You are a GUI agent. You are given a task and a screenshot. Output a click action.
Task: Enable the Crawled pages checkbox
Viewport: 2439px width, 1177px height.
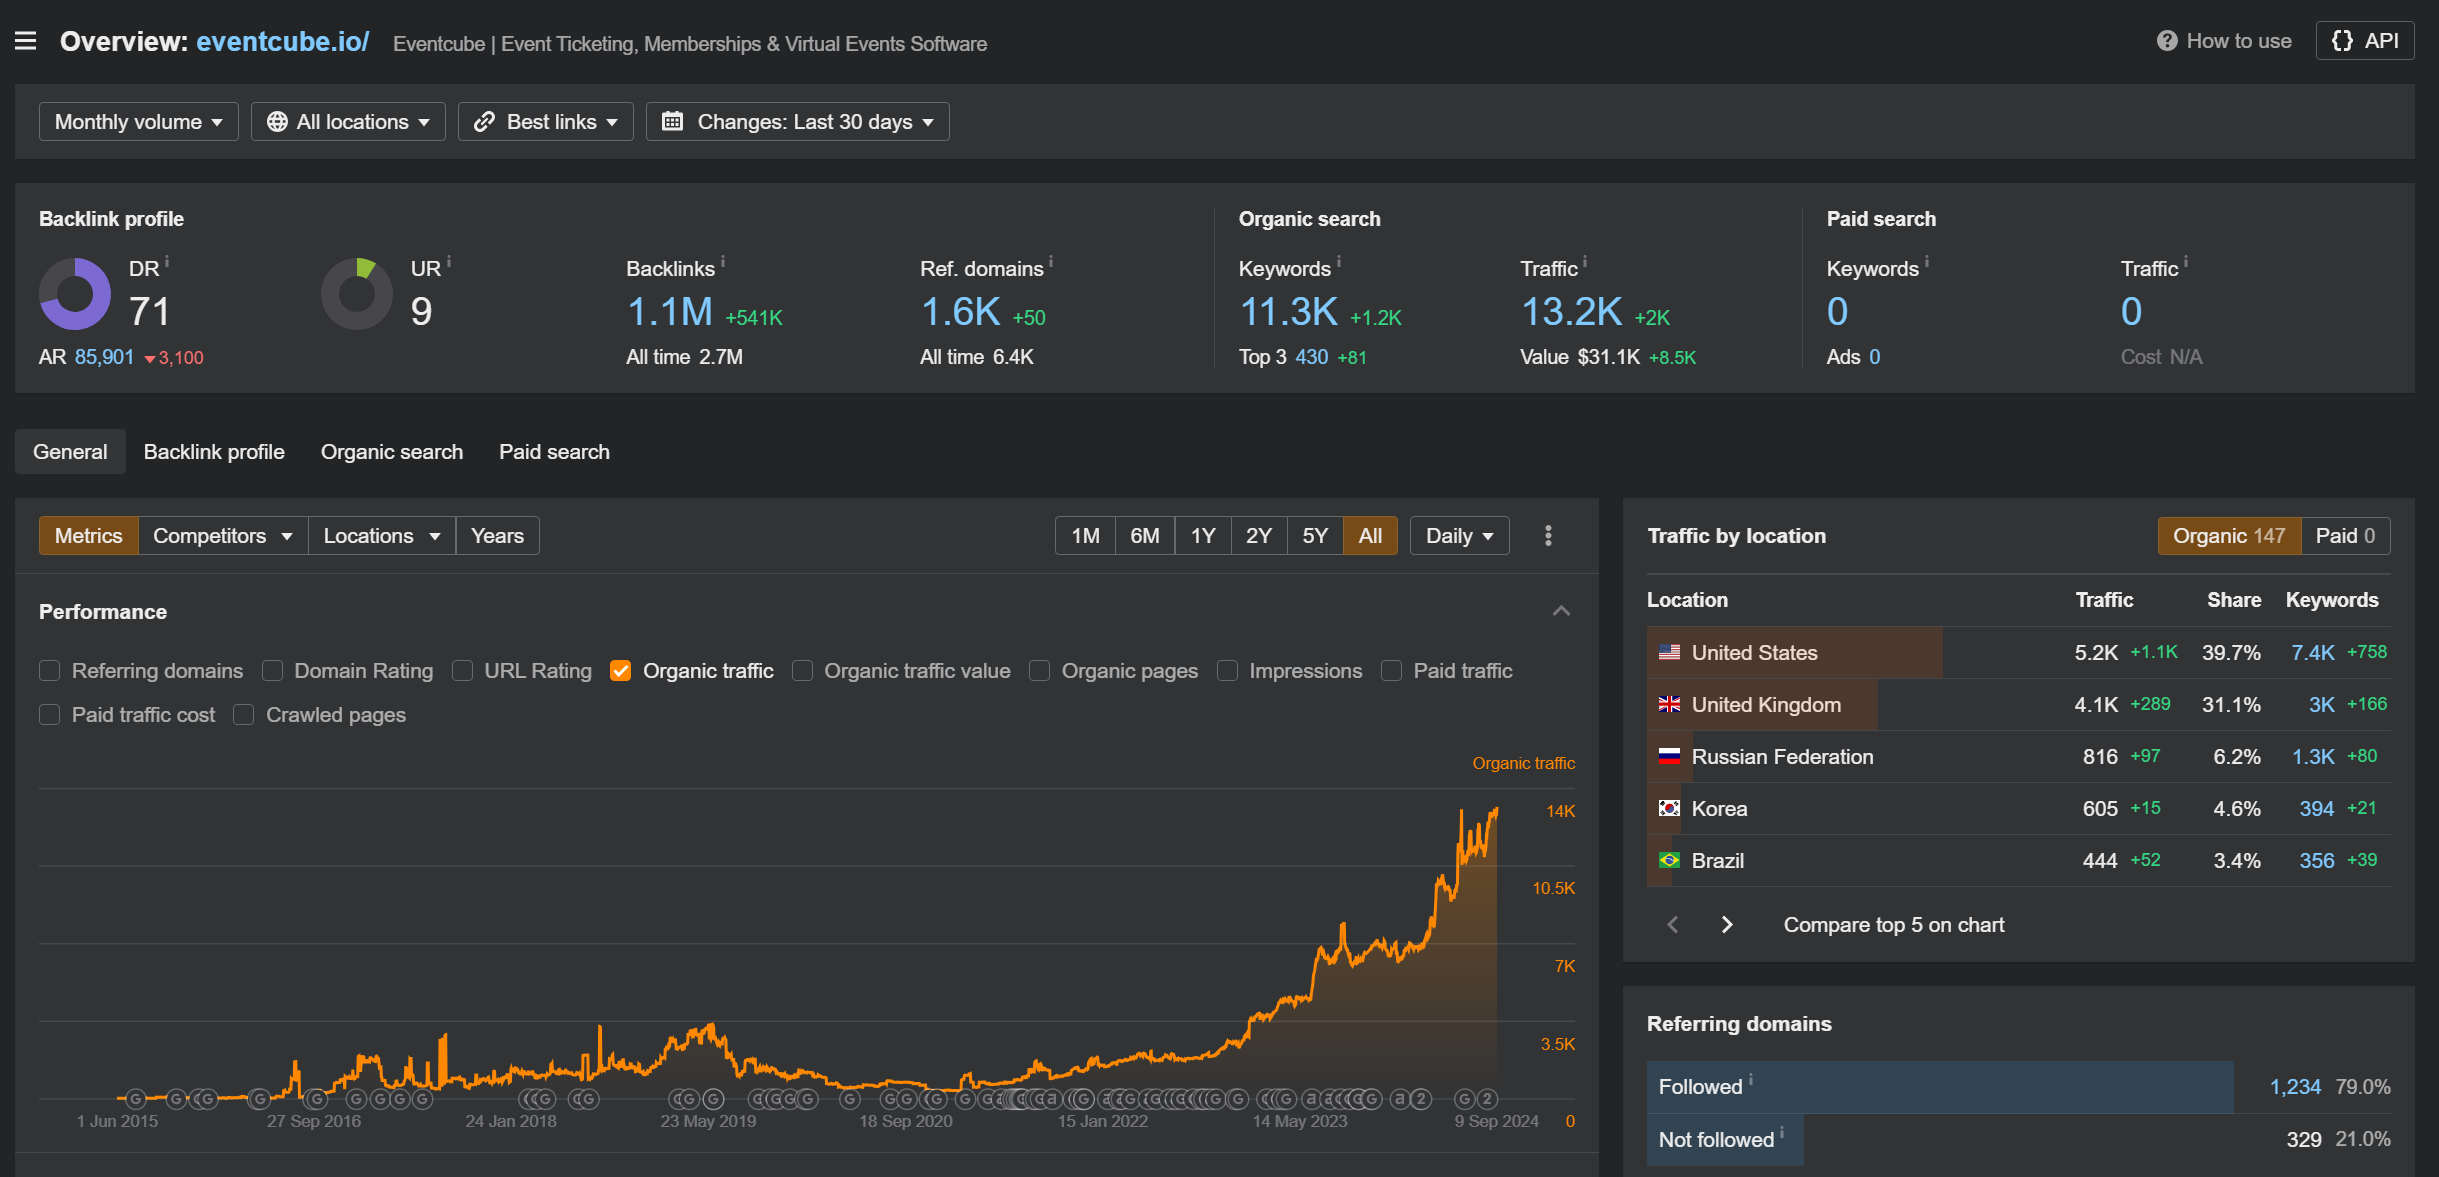coord(243,714)
